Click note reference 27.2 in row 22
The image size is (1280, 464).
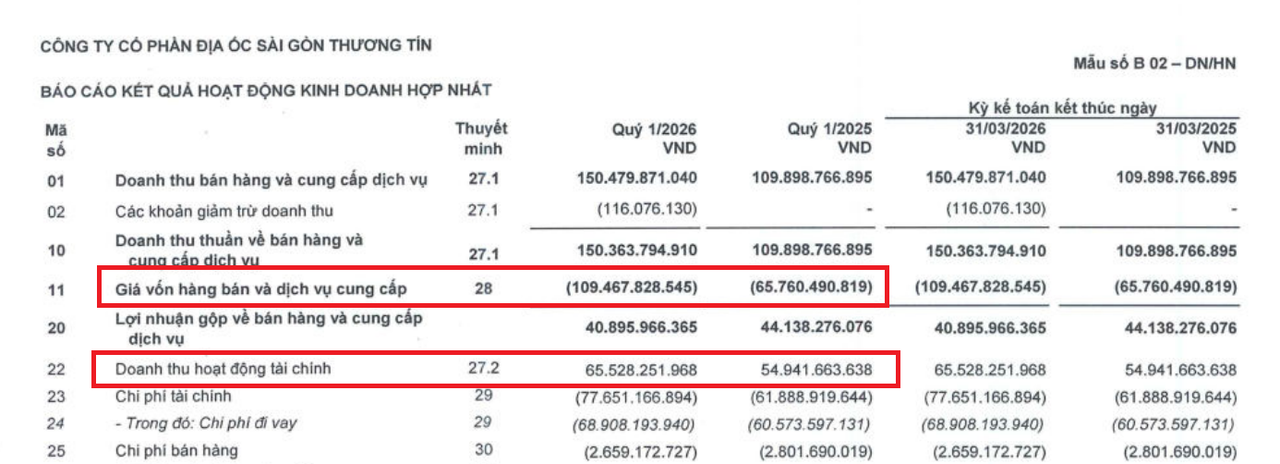point(483,369)
